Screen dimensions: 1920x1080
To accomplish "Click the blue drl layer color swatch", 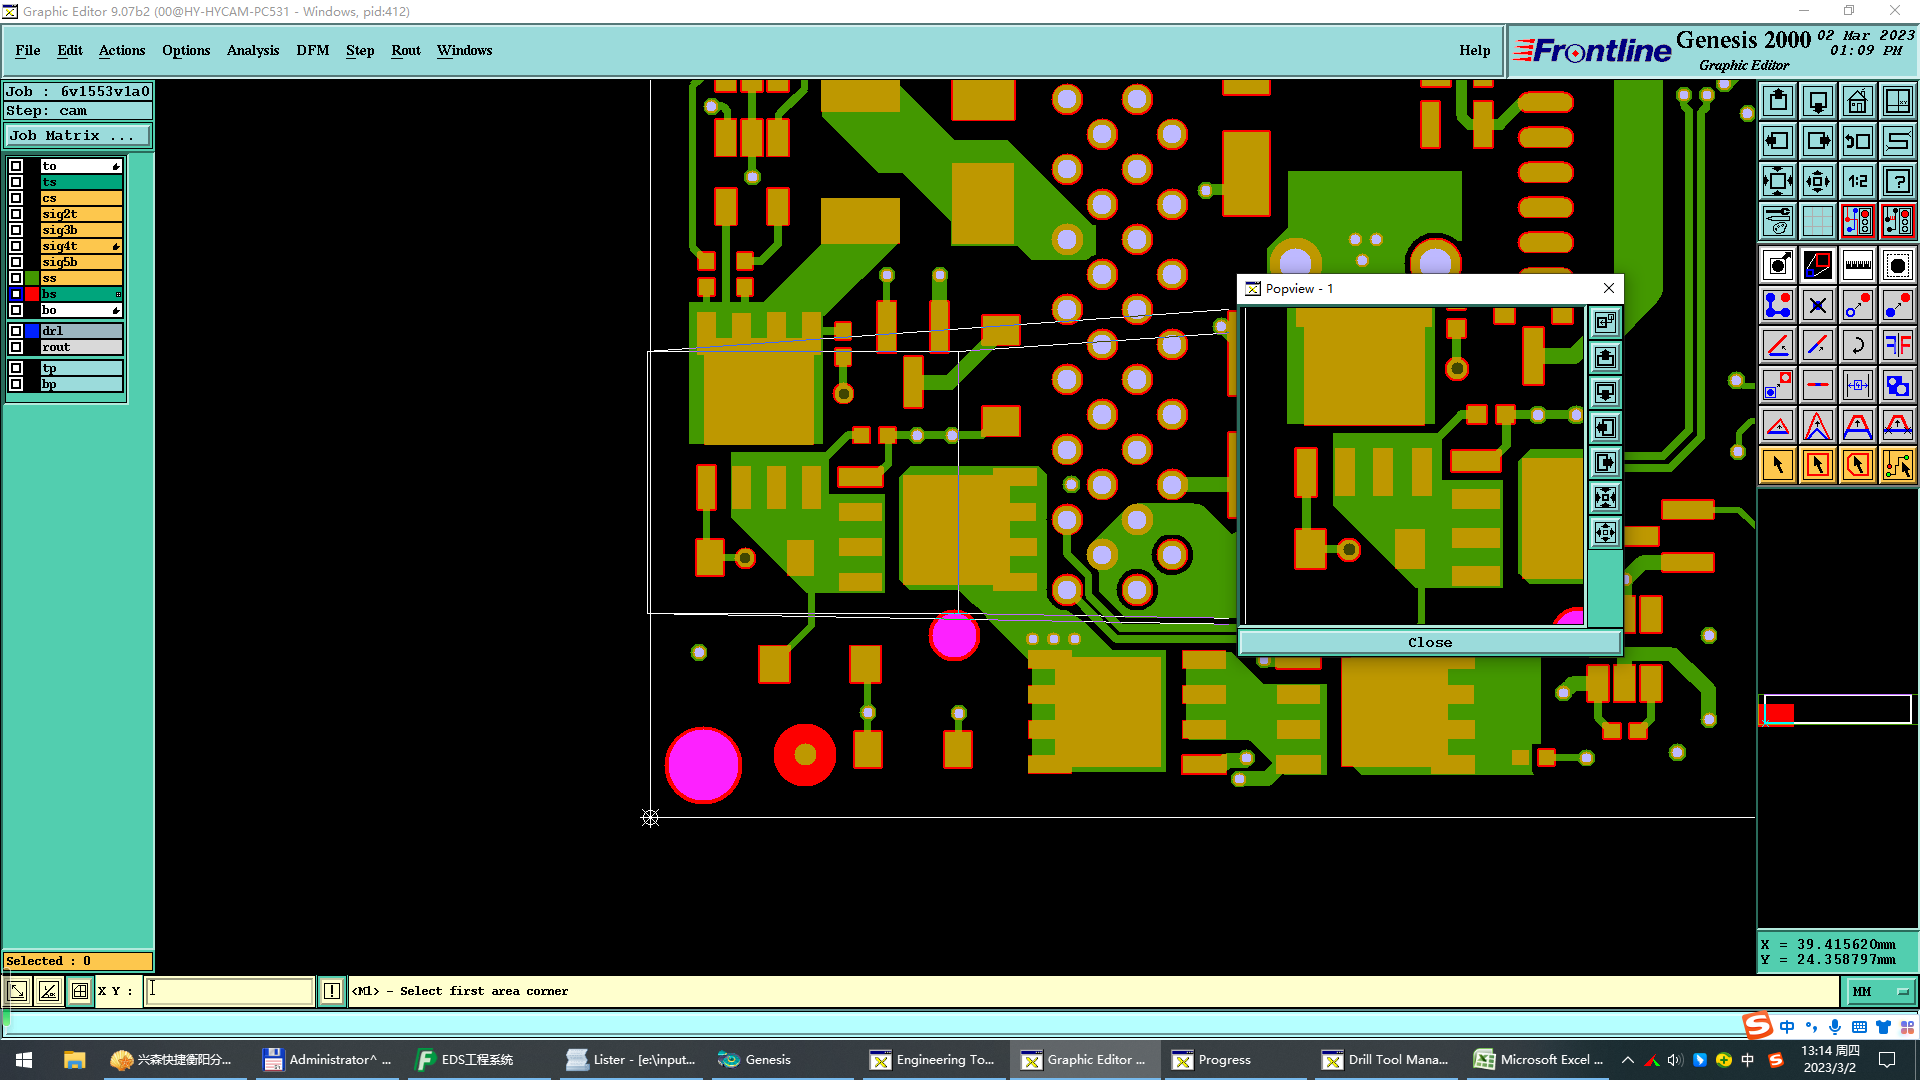I will click(32, 331).
